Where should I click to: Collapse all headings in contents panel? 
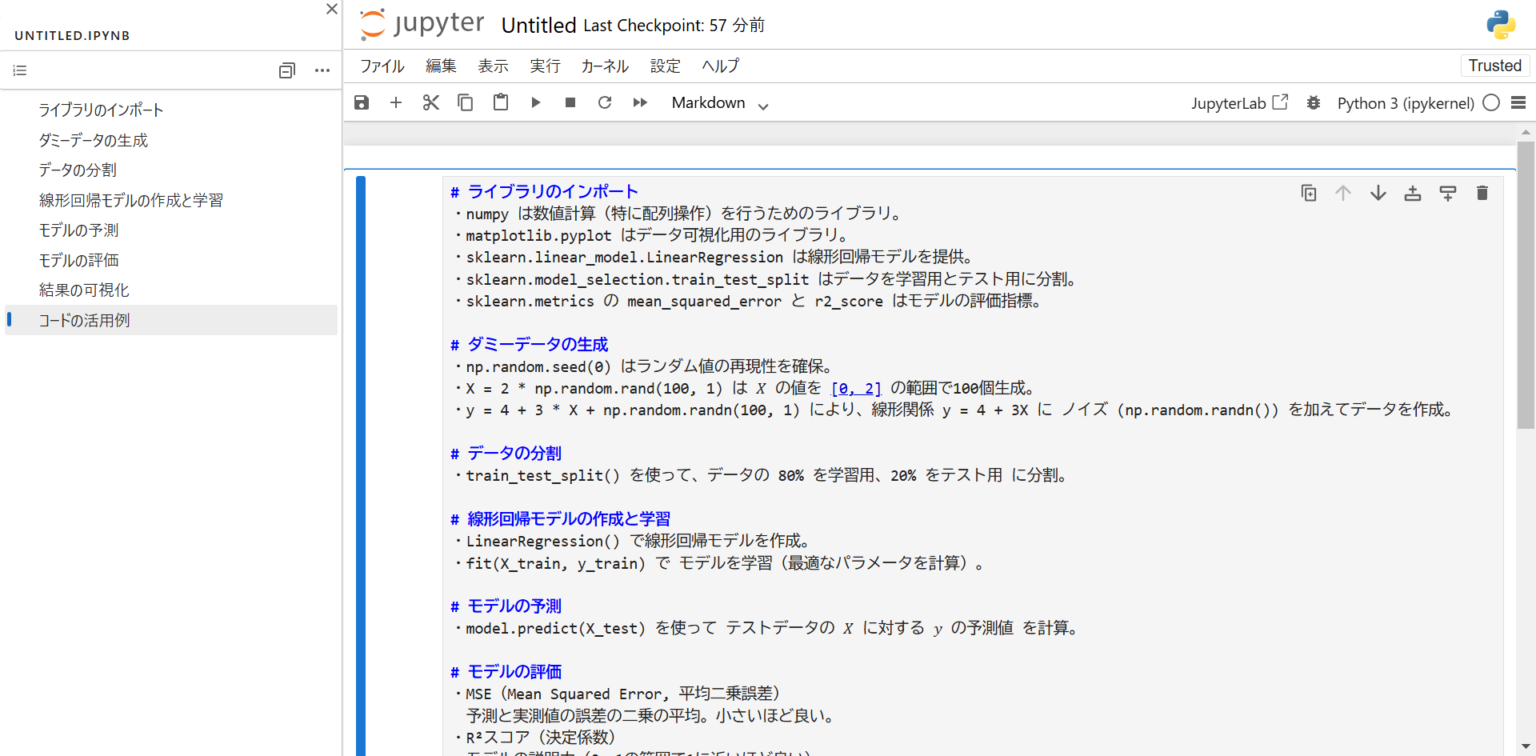[287, 71]
